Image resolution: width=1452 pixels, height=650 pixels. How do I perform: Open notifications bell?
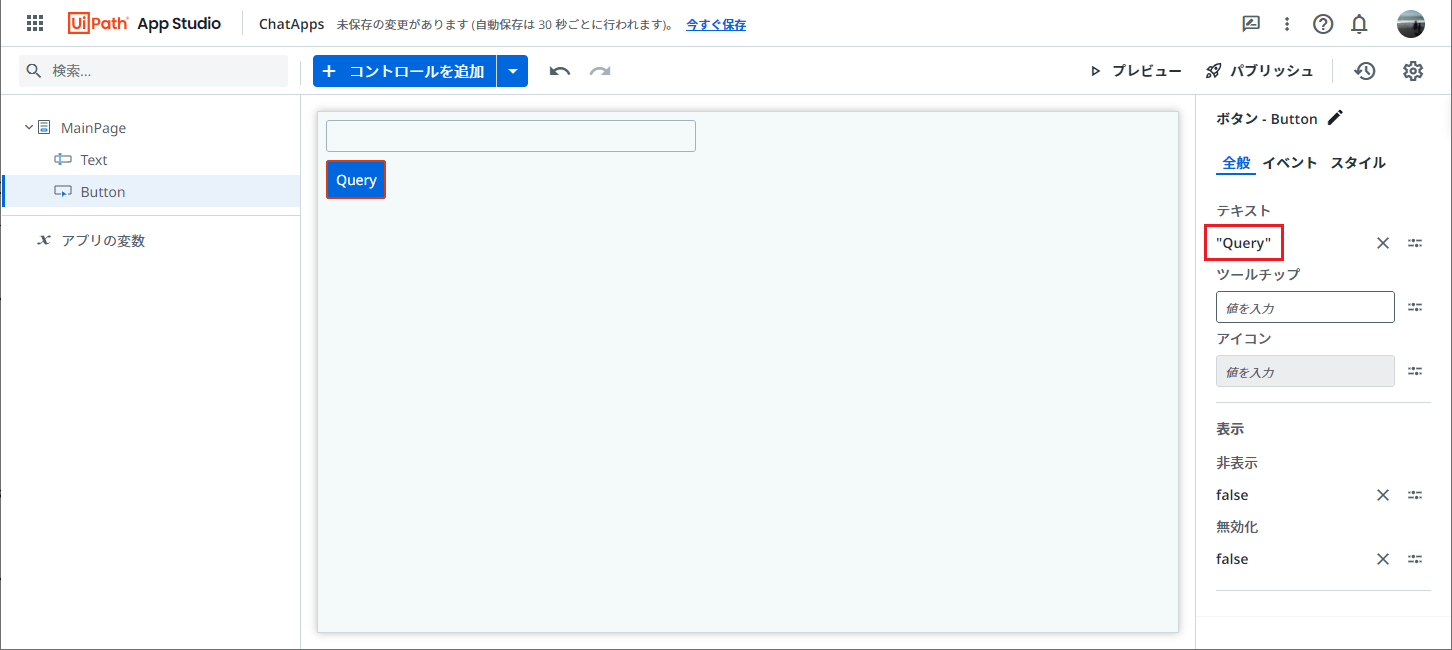tap(1359, 24)
